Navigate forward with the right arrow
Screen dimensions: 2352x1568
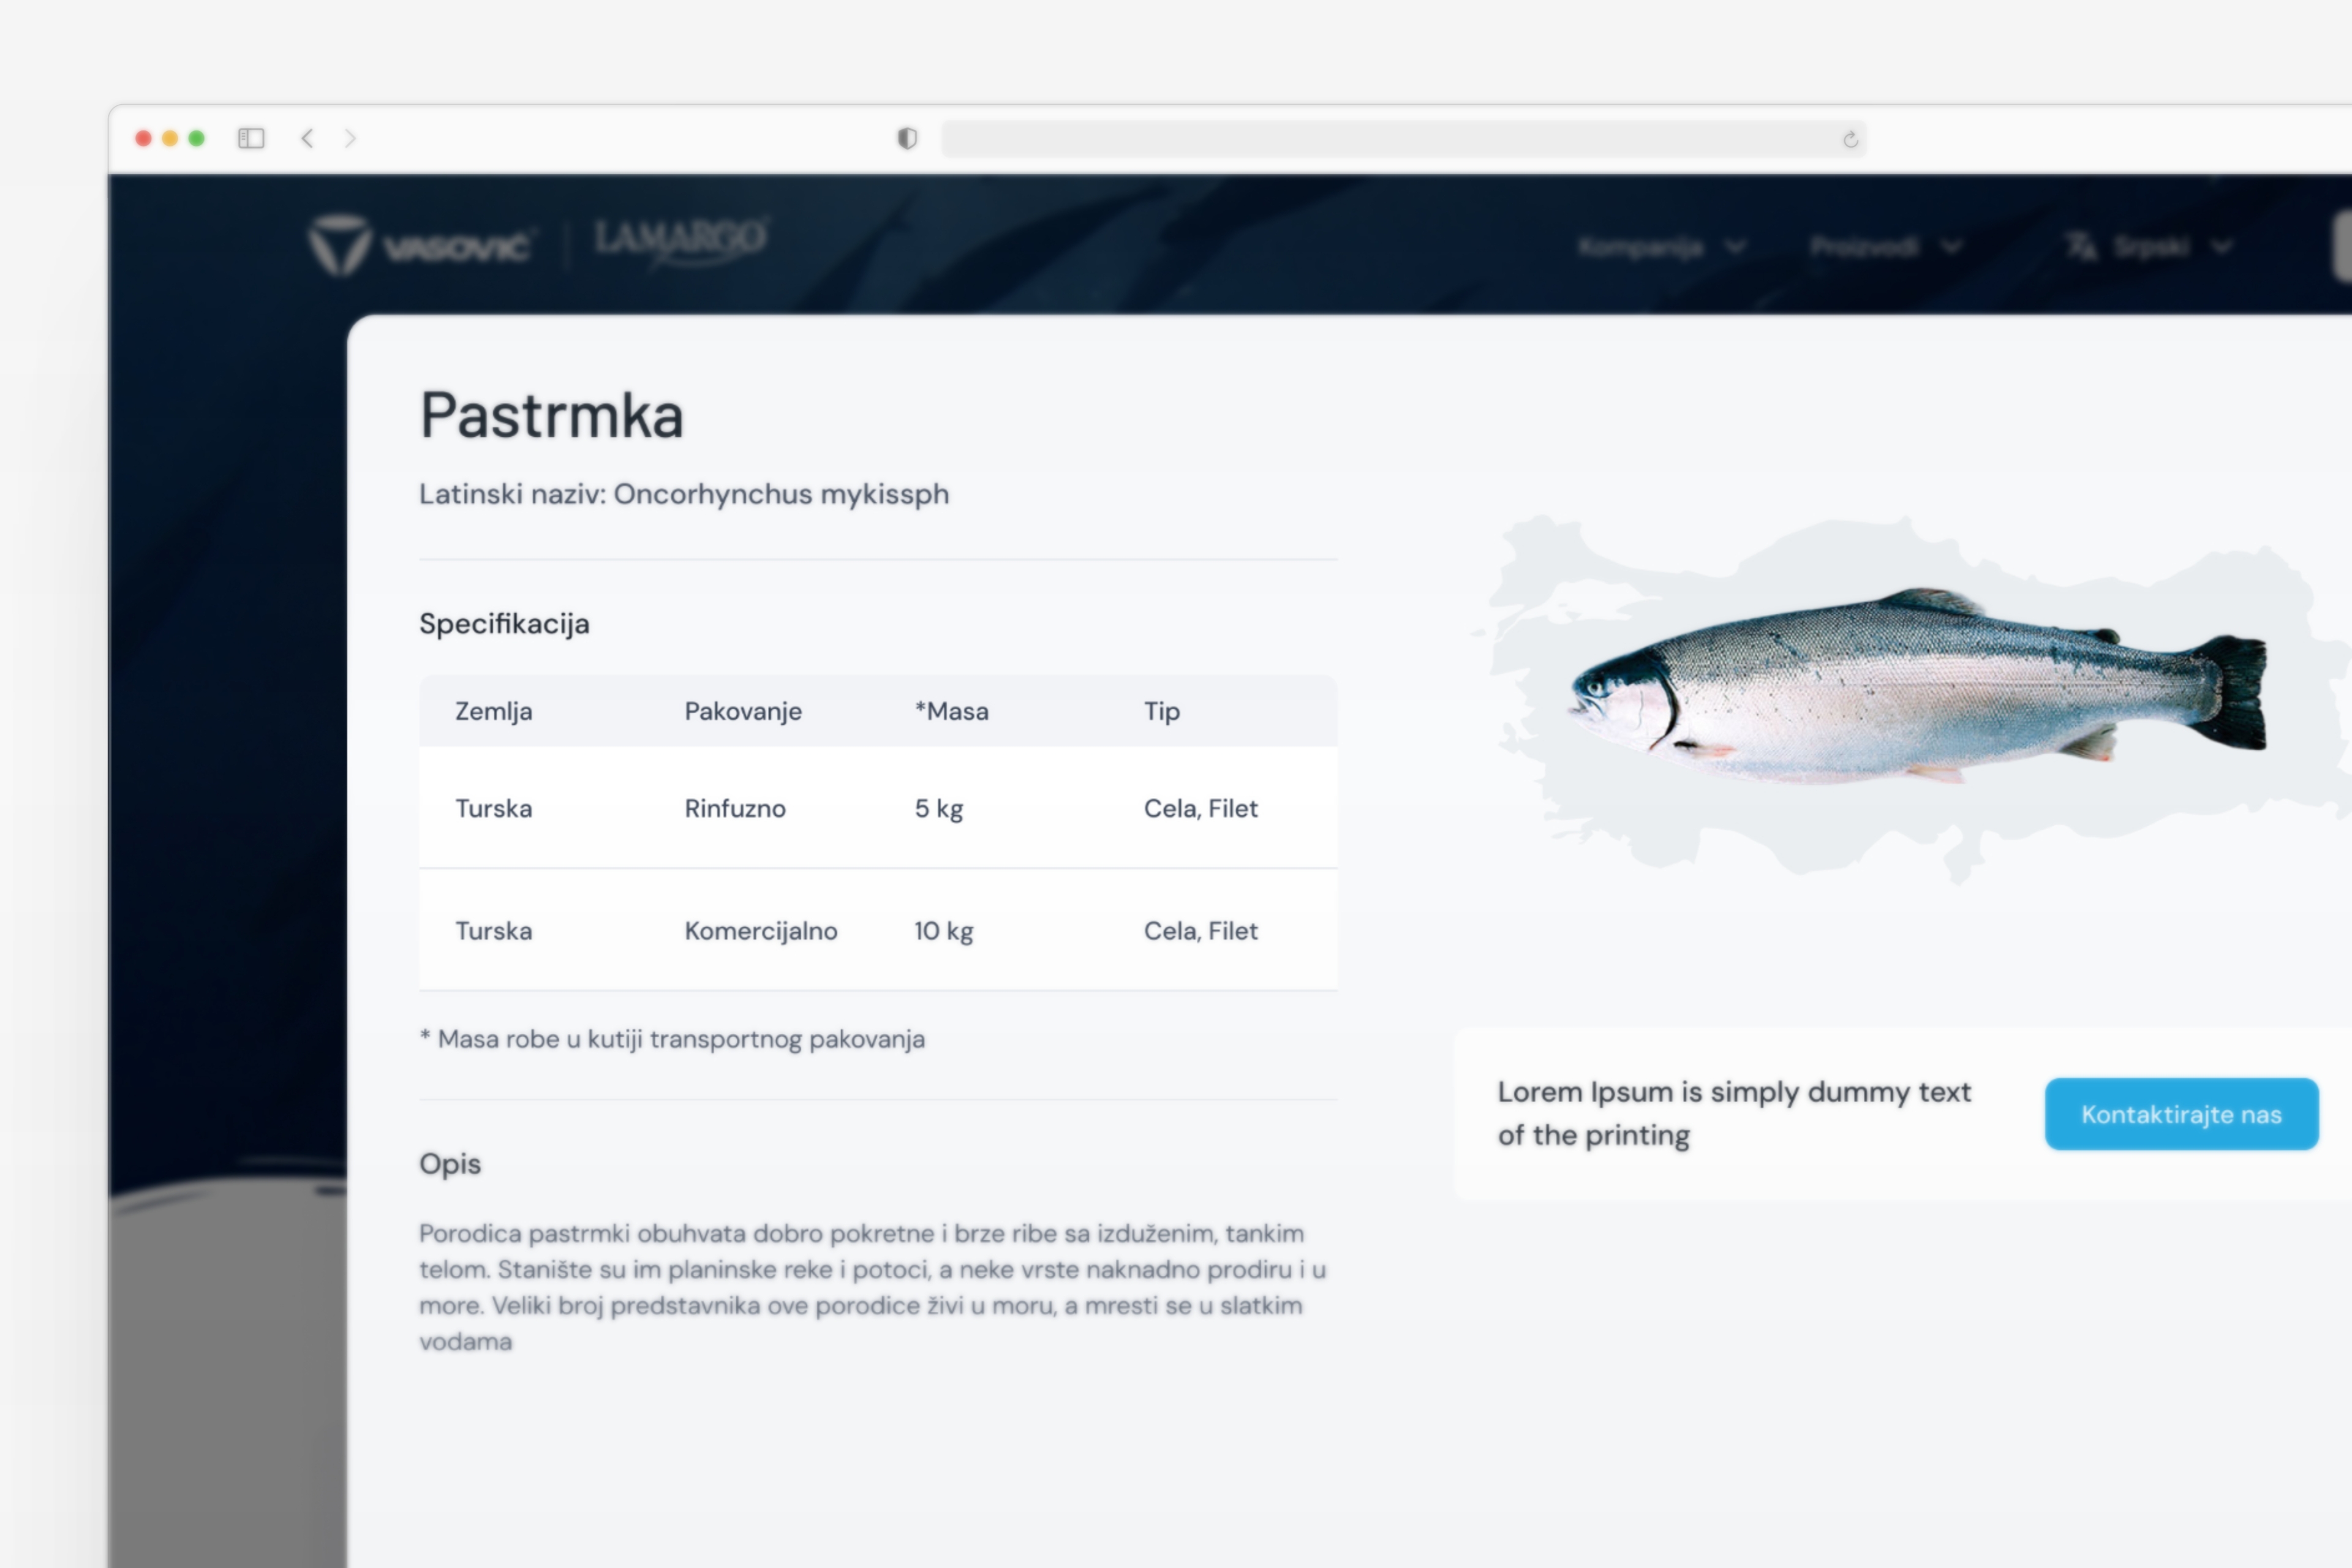[x=350, y=139]
